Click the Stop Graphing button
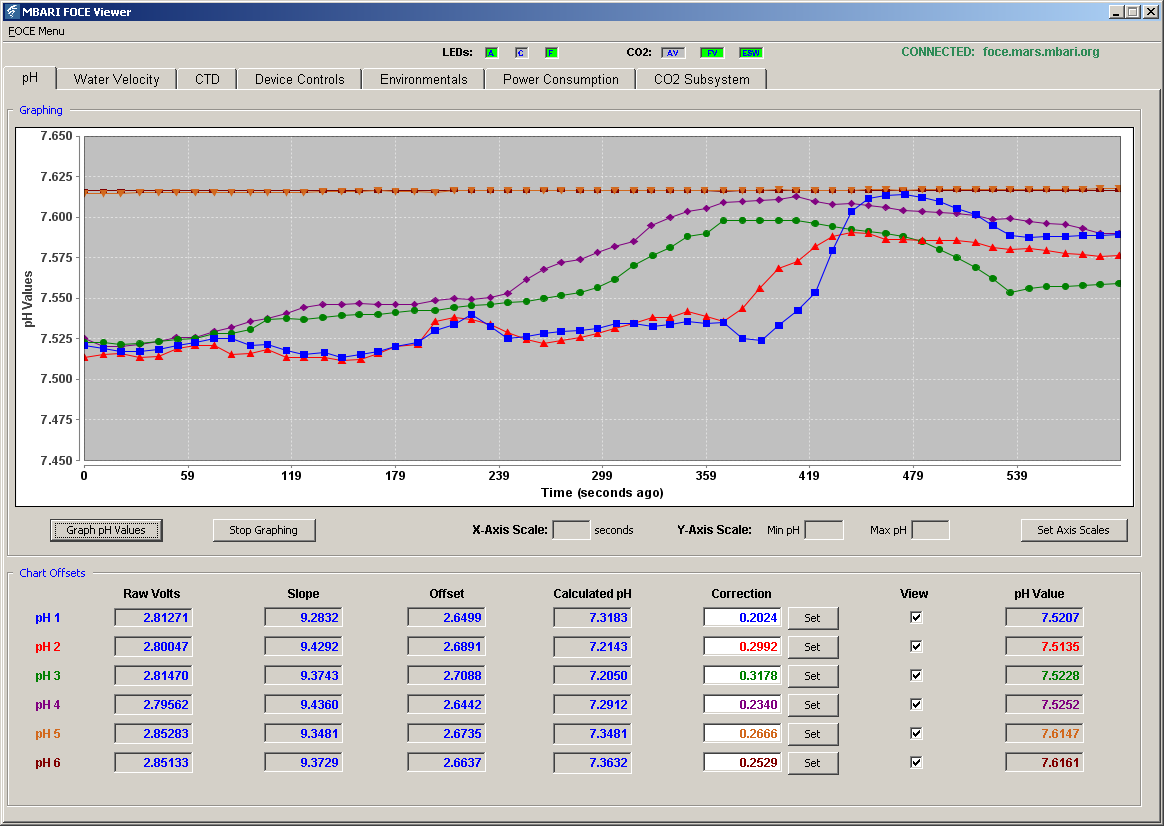 point(264,530)
